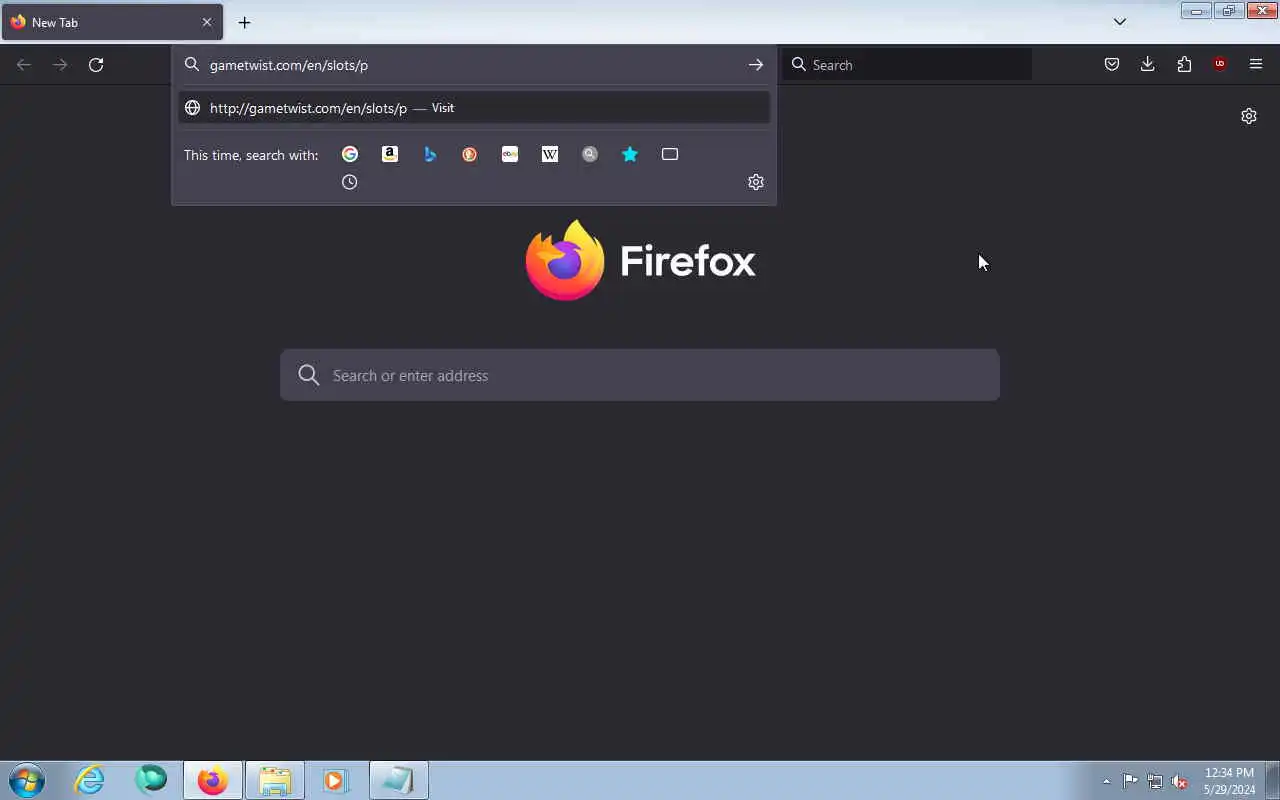Select the New Tab tab

(x=112, y=22)
